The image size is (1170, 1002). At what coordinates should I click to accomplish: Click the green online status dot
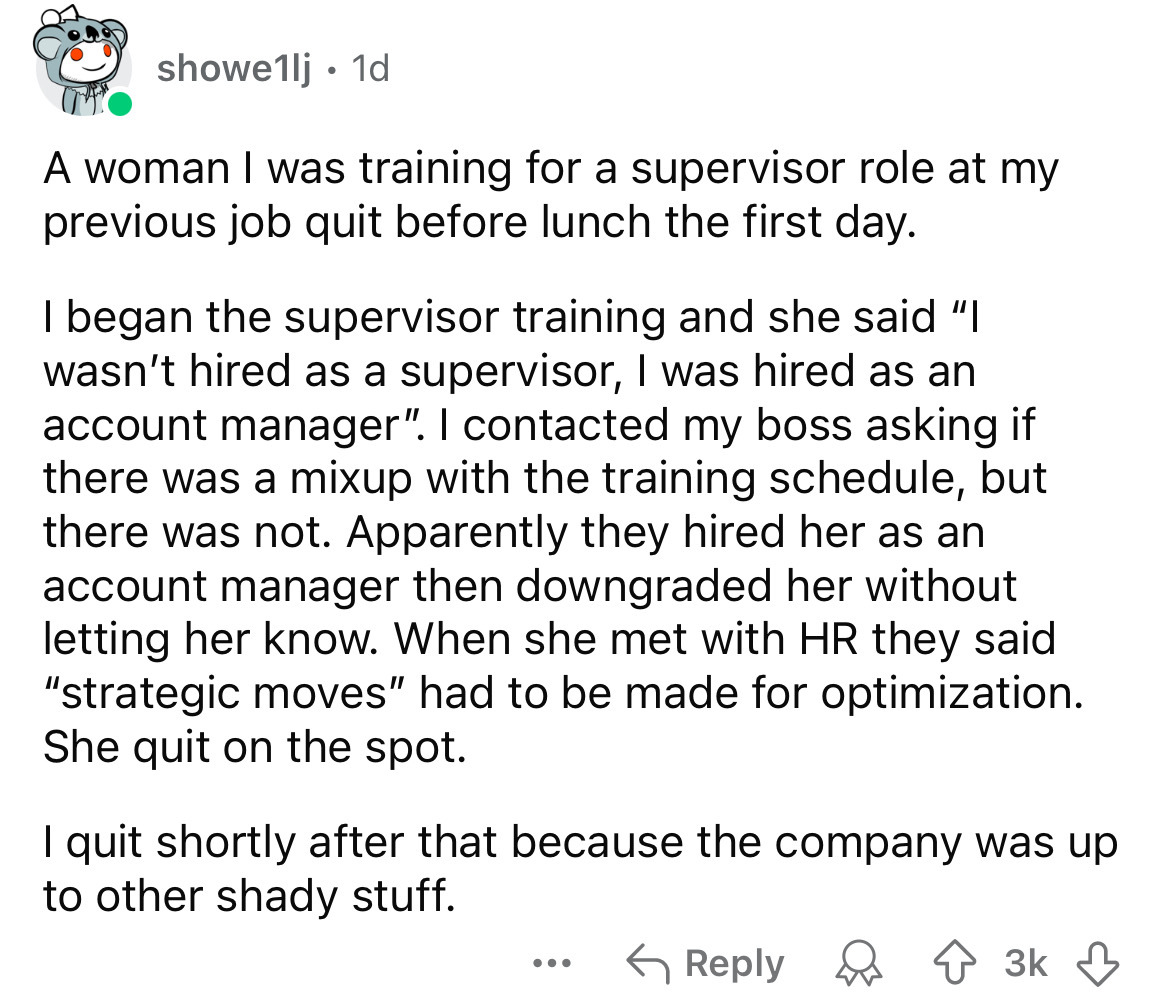pyautogui.click(x=121, y=104)
